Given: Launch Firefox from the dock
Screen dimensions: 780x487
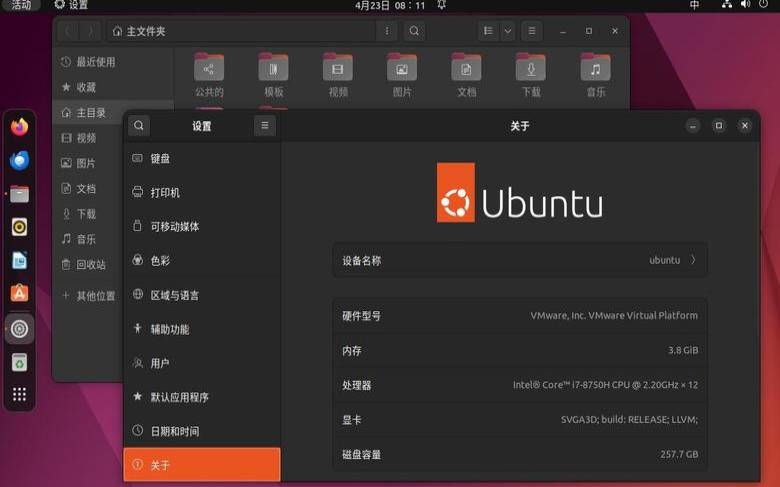Looking at the screenshot, I should point(19,127).
